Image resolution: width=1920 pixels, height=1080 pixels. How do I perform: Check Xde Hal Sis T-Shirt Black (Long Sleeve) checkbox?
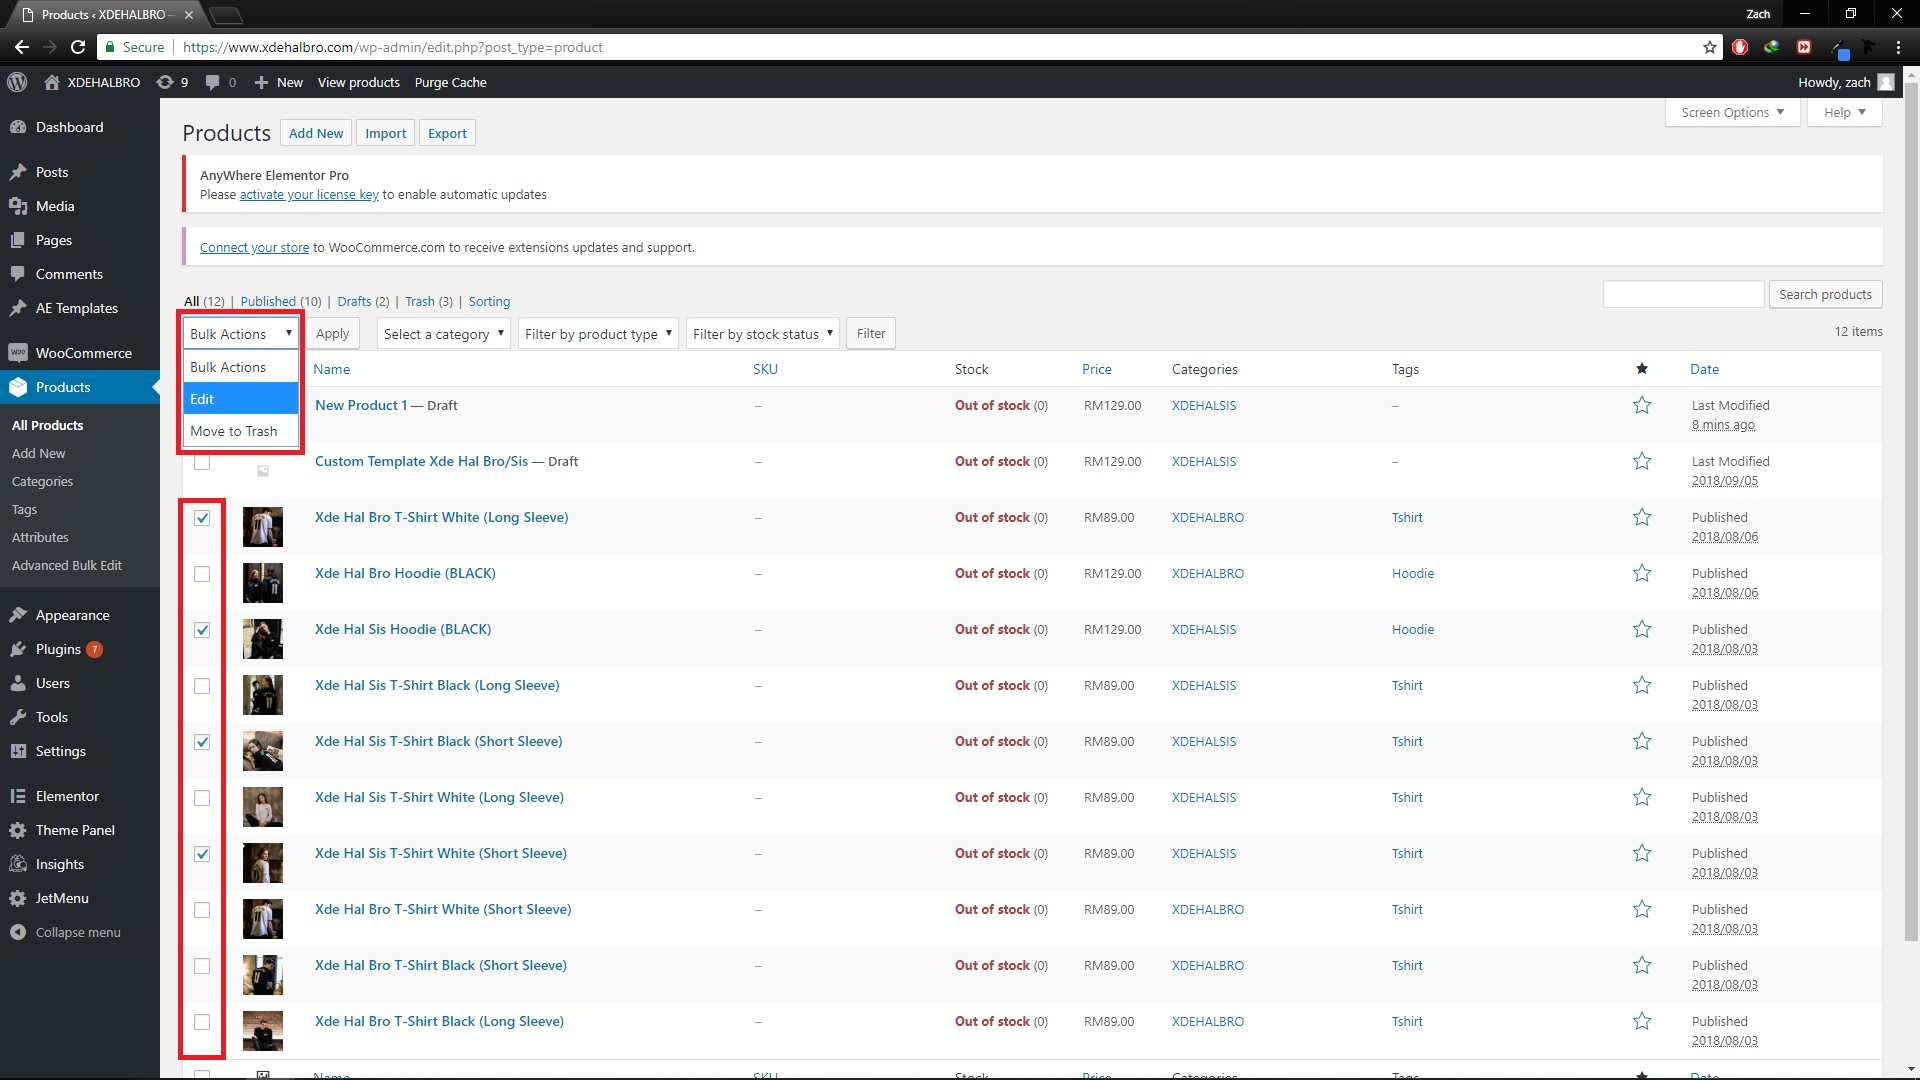(x=202, y=686)
